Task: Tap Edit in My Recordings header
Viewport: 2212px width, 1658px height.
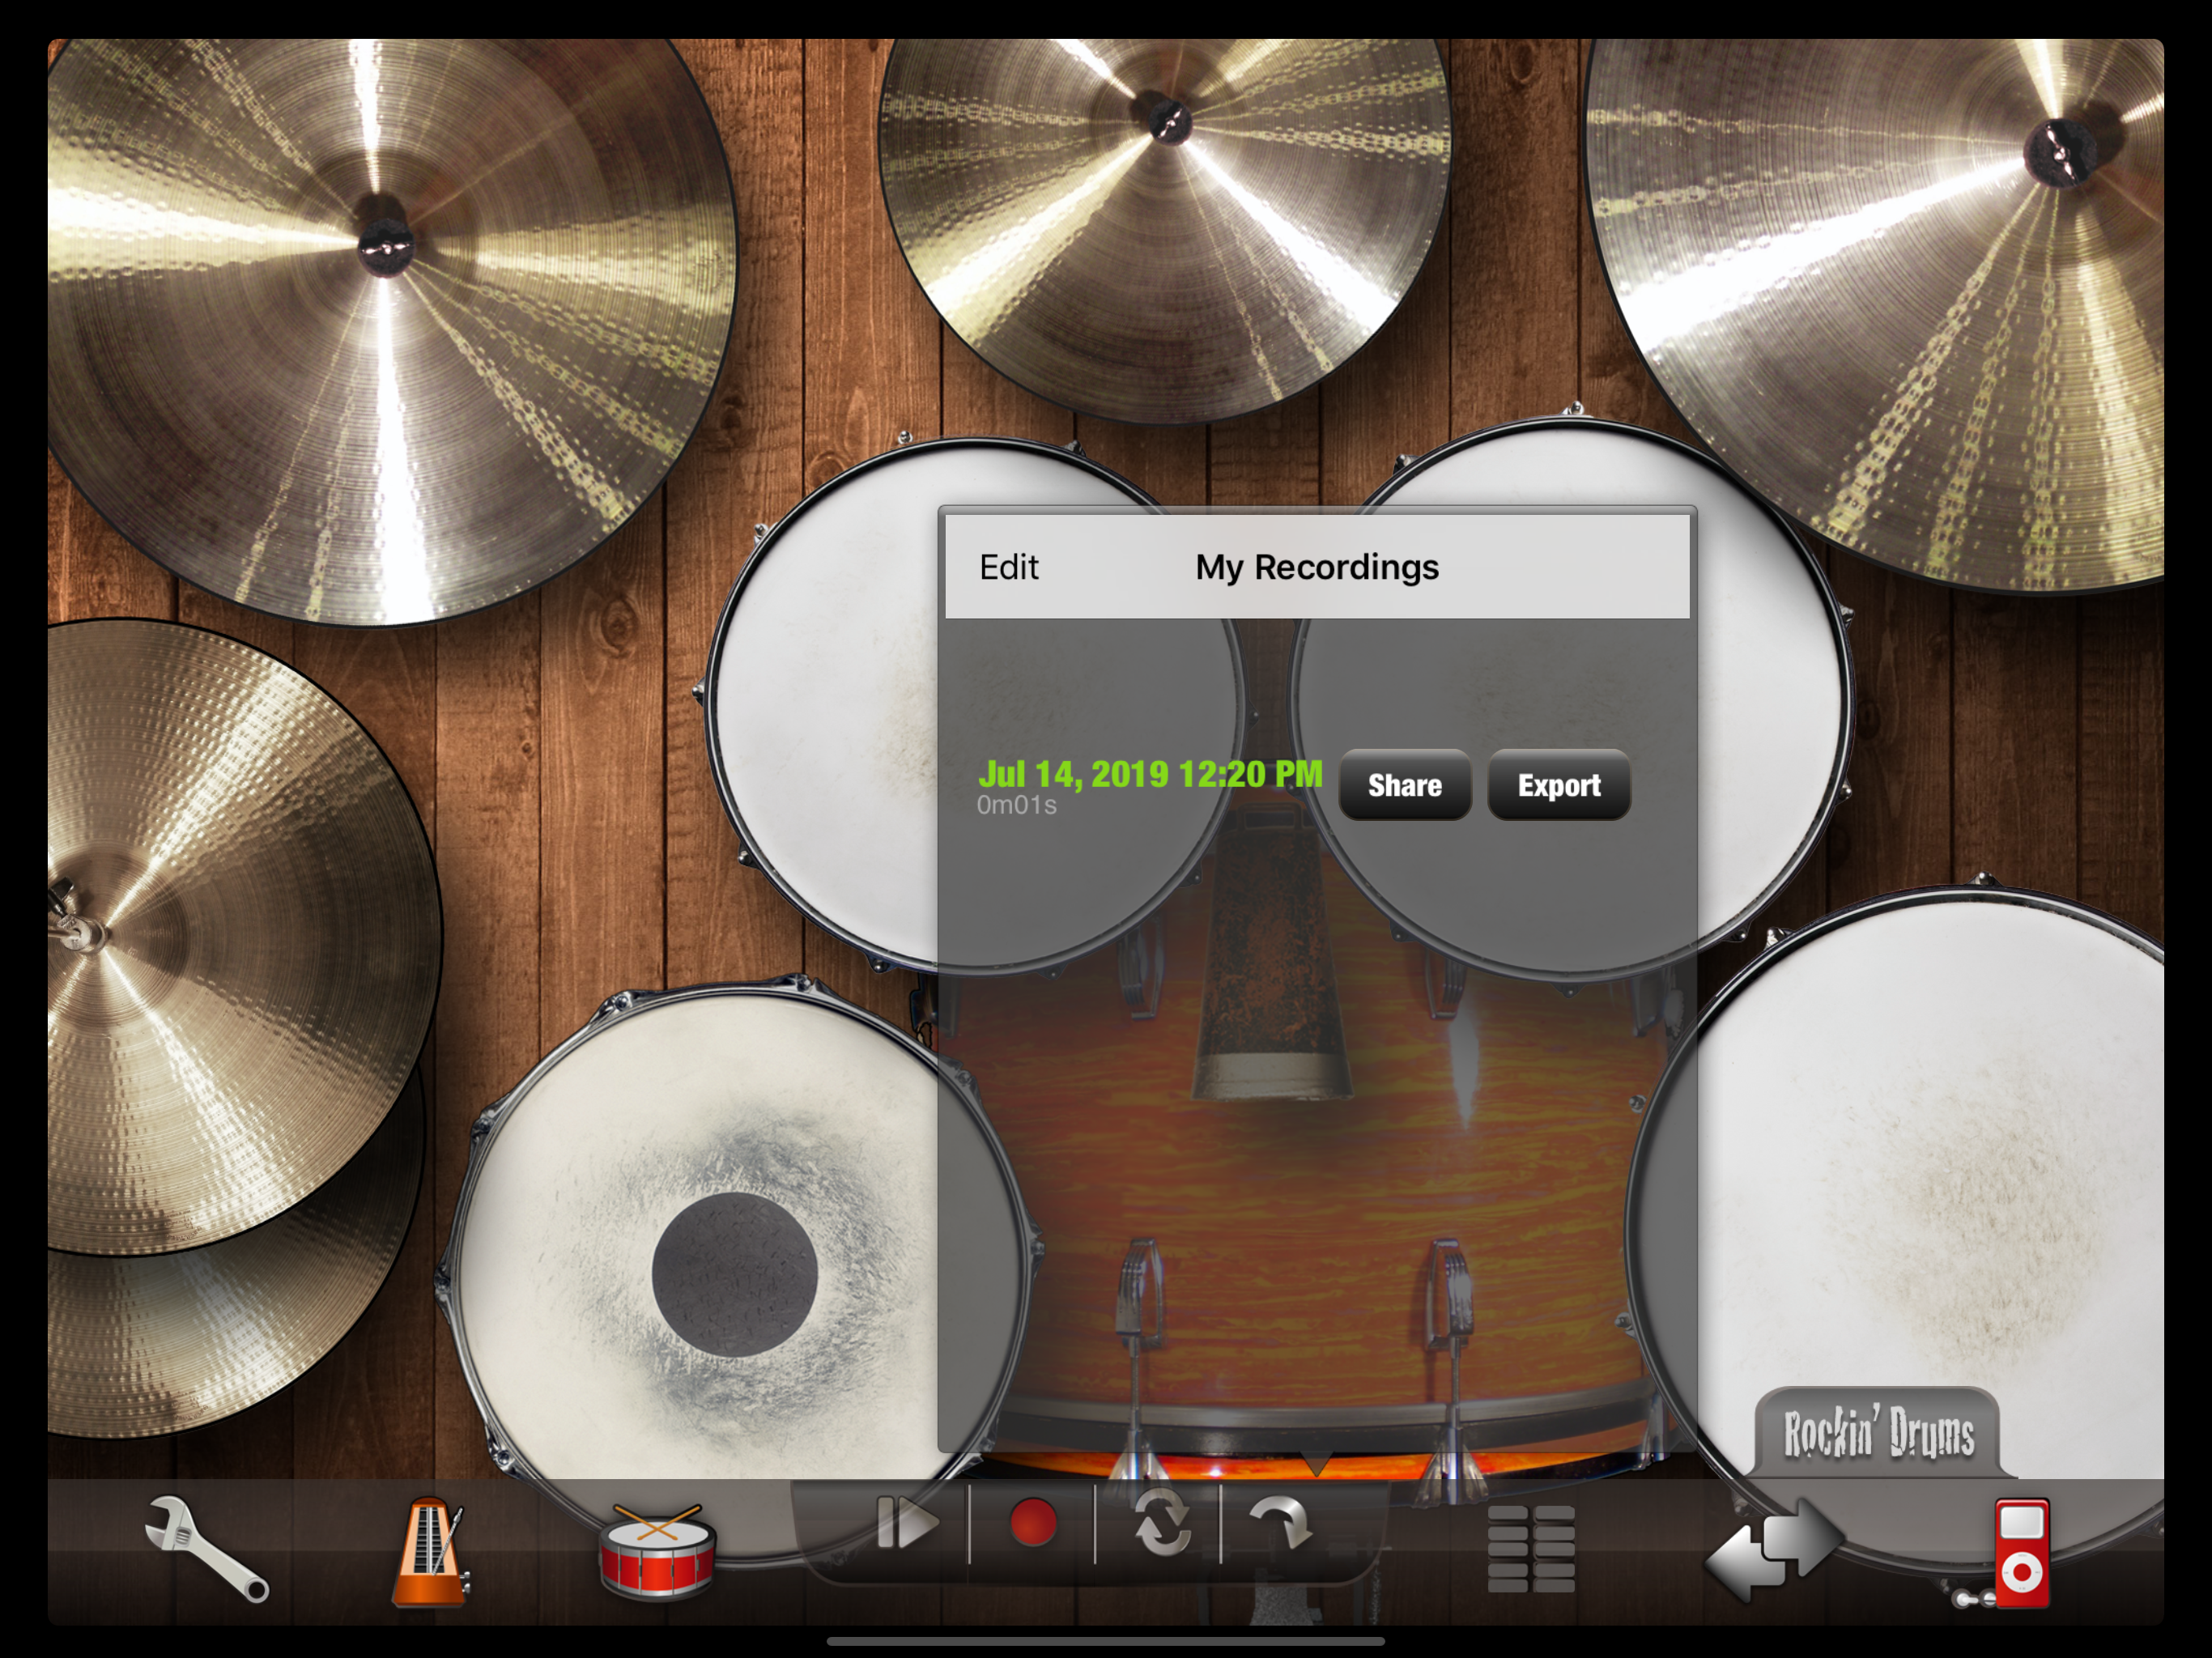Action: click(x=1008, y=567)
